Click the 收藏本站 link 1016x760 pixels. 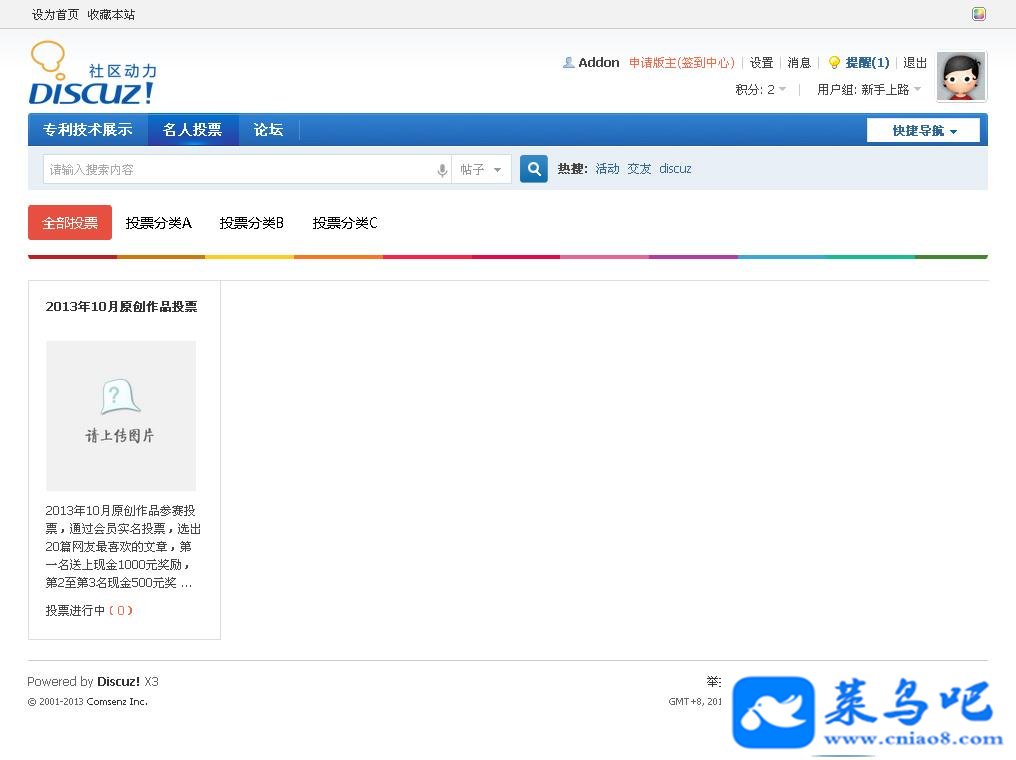[x=111, y=14]
